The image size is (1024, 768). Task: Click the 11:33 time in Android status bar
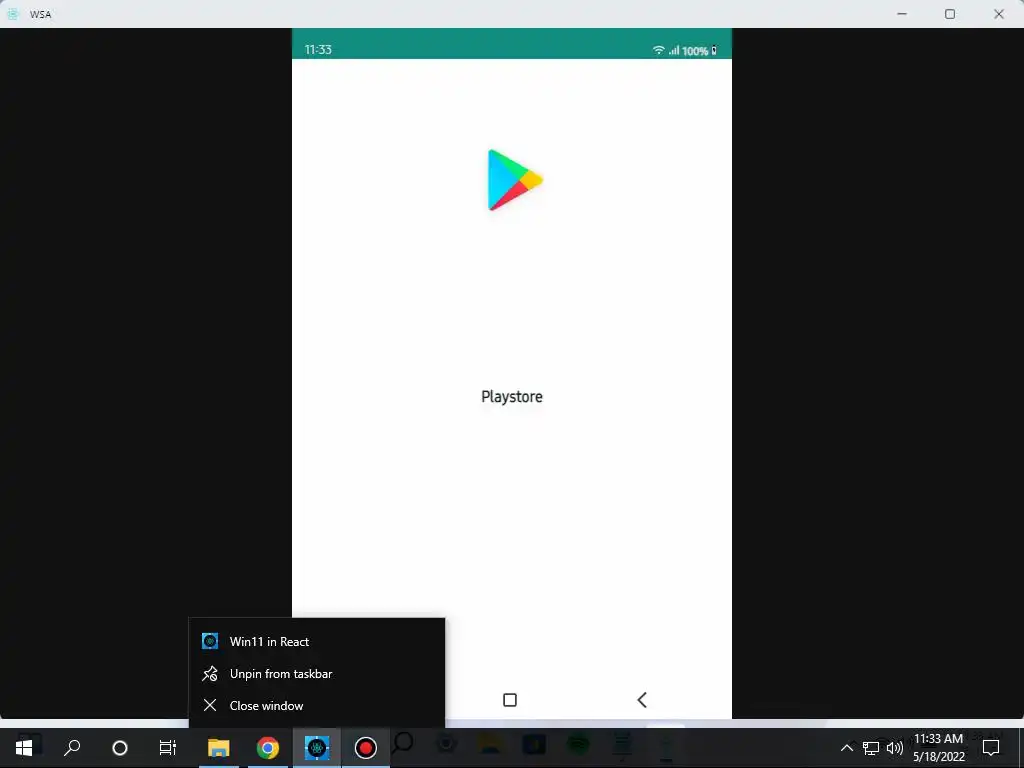click(318, 50)
